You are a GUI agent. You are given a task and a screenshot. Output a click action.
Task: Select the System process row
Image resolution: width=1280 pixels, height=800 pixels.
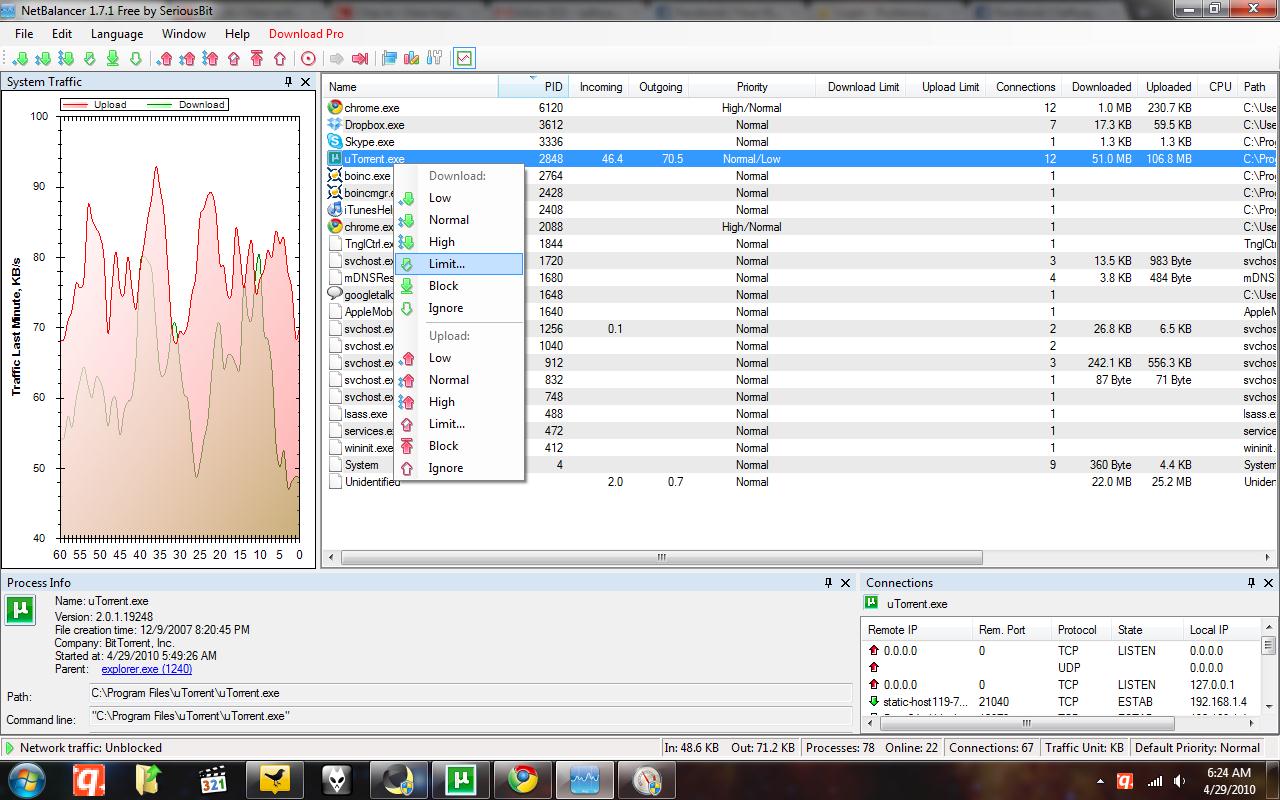[800, 465]
